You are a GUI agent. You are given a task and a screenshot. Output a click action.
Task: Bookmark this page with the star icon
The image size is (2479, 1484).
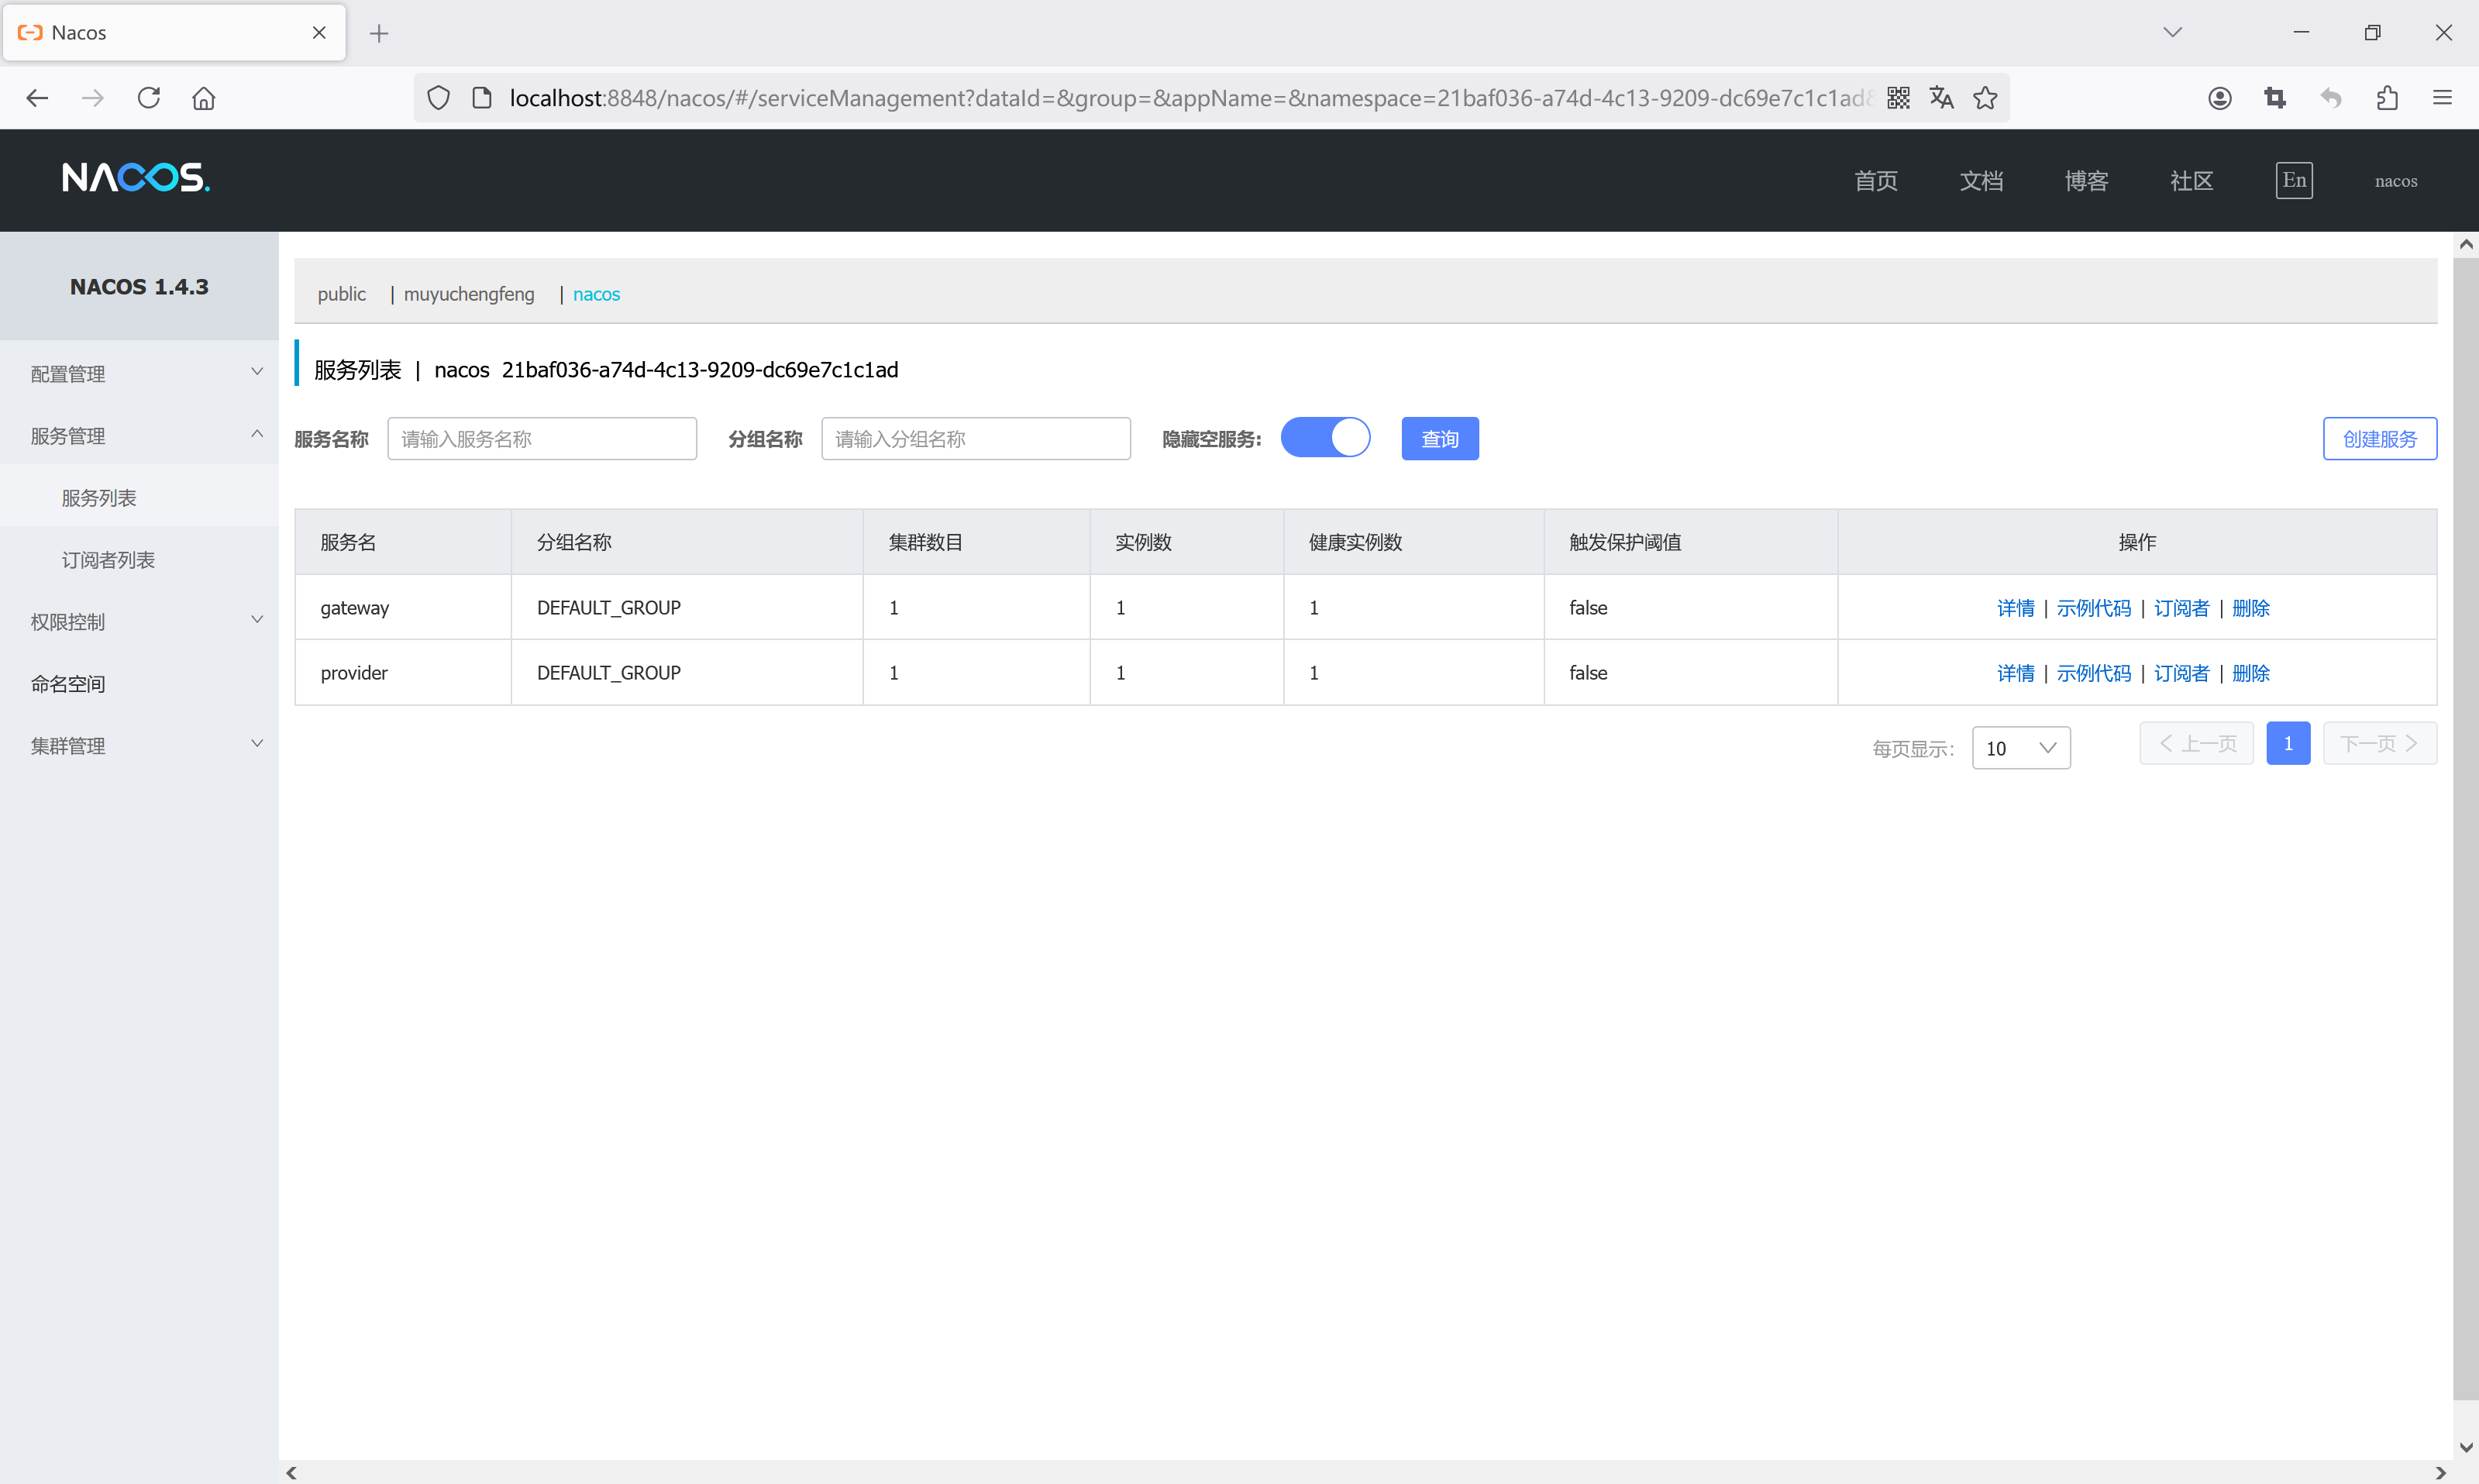point(1985,98)
